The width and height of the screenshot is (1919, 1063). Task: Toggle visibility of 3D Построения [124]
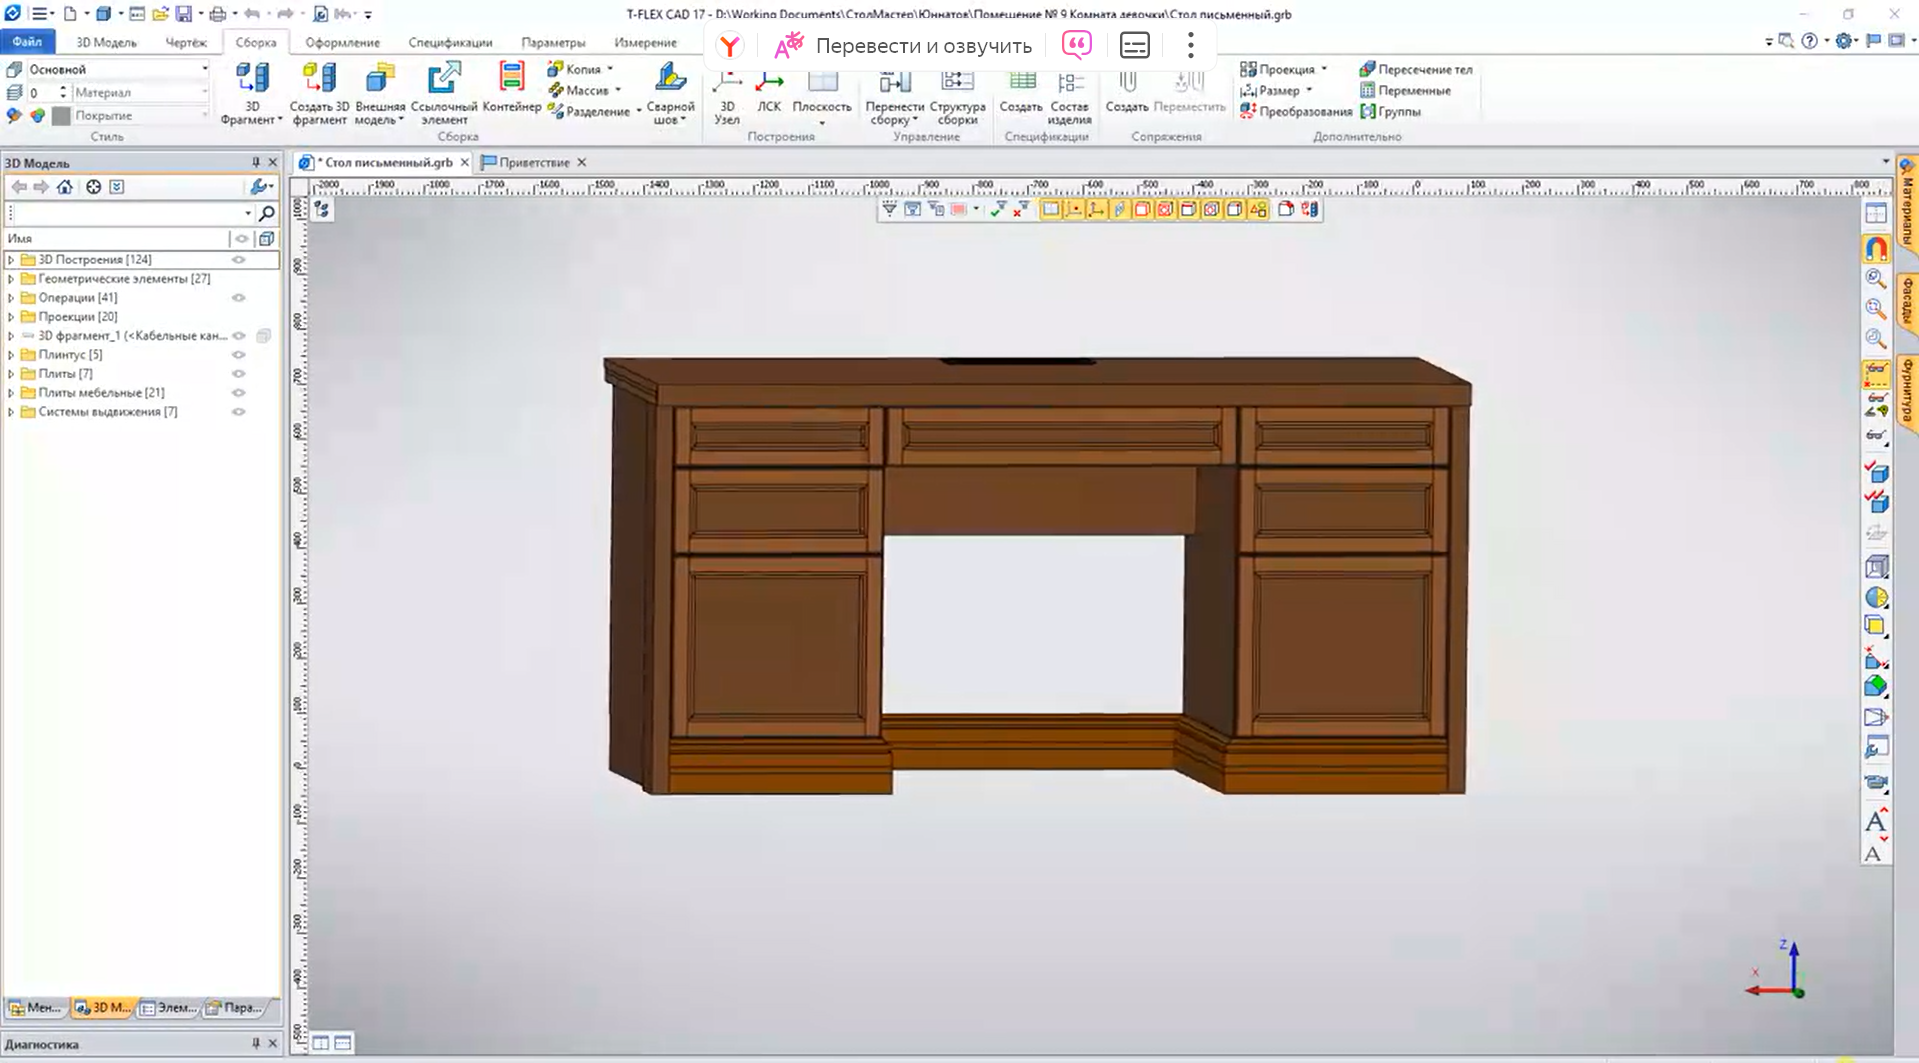(239, 260)
